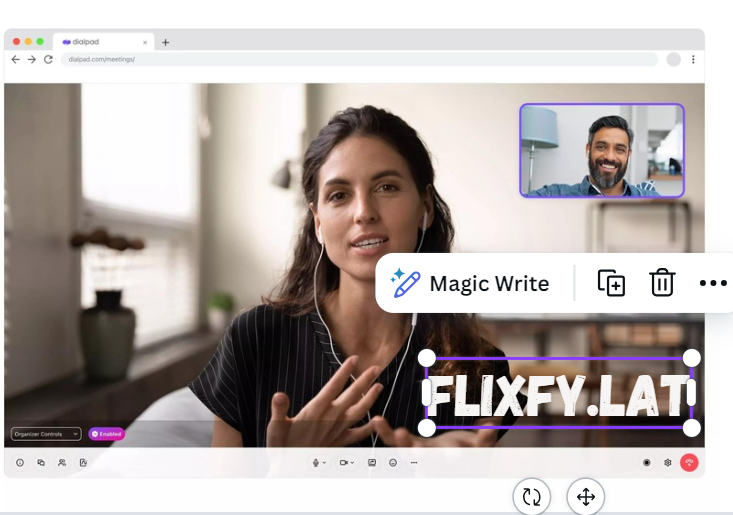Expand the Organizer Controls dropdown

tap(46, 434)
